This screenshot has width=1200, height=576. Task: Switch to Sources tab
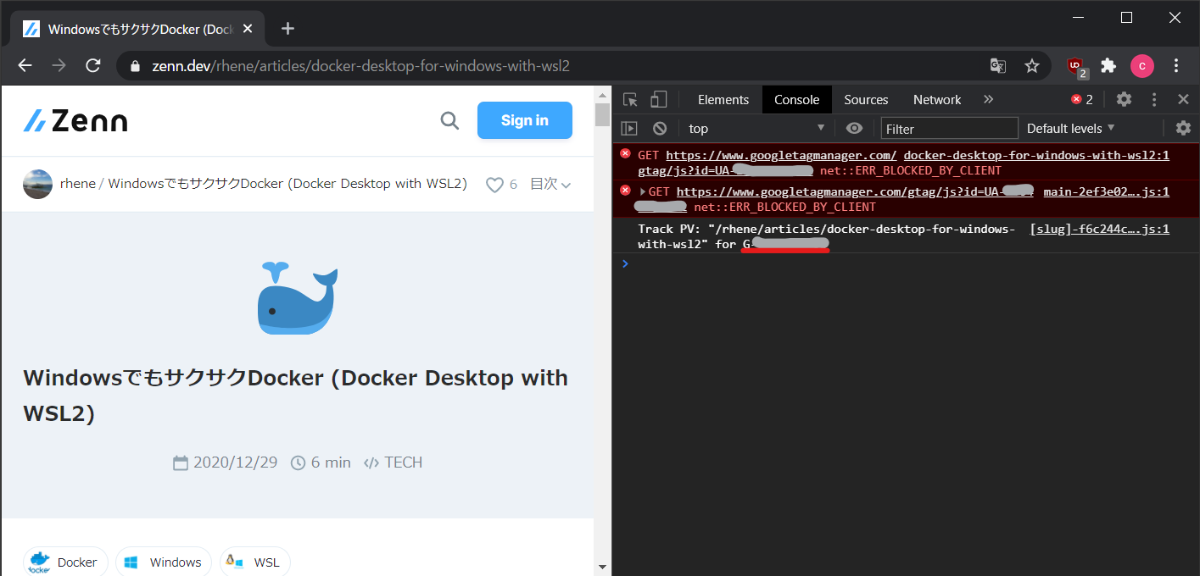[x=866, y=99]
